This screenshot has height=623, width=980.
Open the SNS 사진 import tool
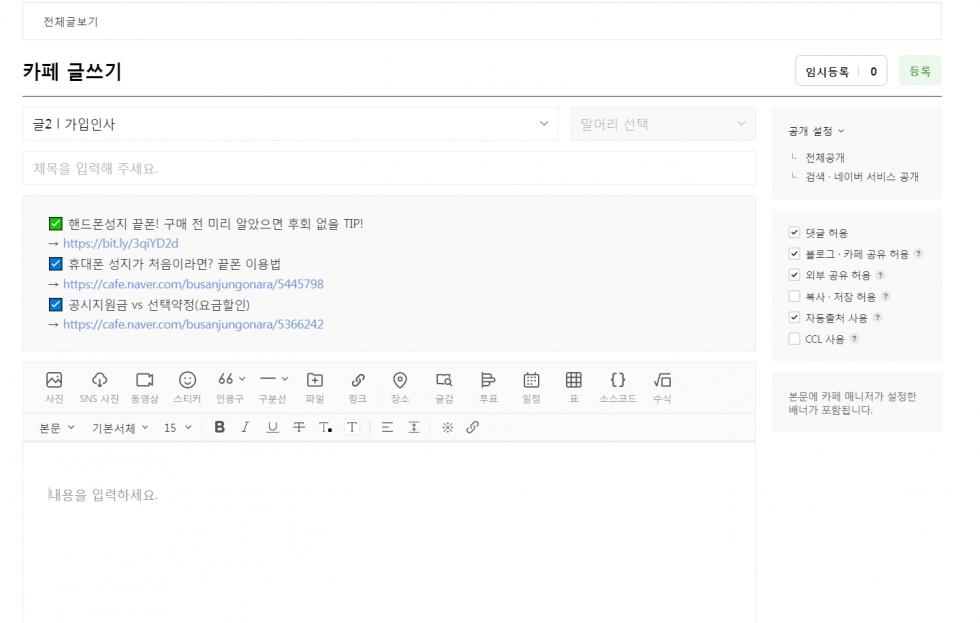tap(99, 387)
